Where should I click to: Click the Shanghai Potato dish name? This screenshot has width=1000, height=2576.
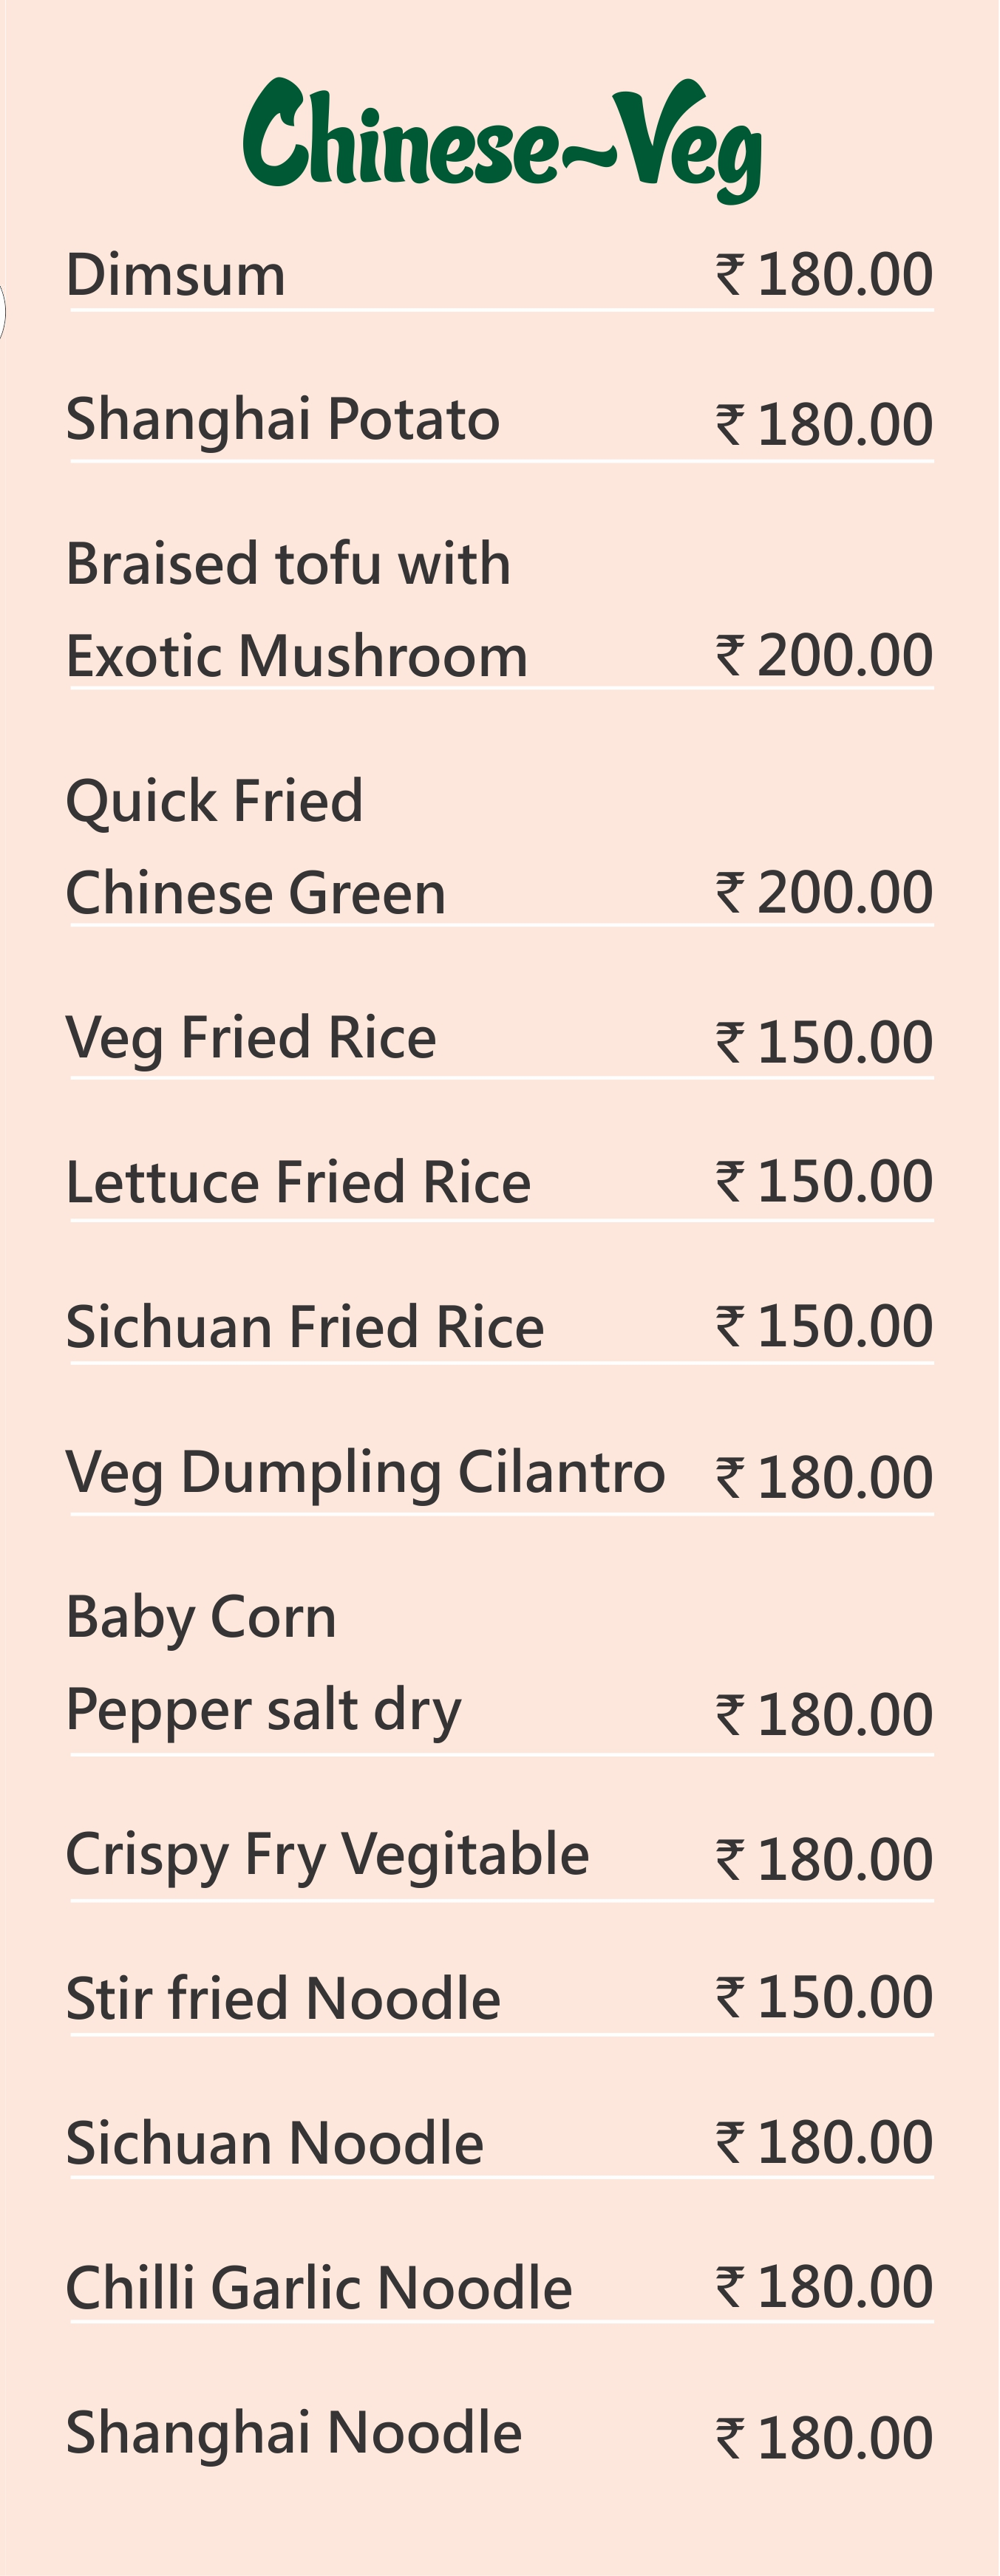283,419
